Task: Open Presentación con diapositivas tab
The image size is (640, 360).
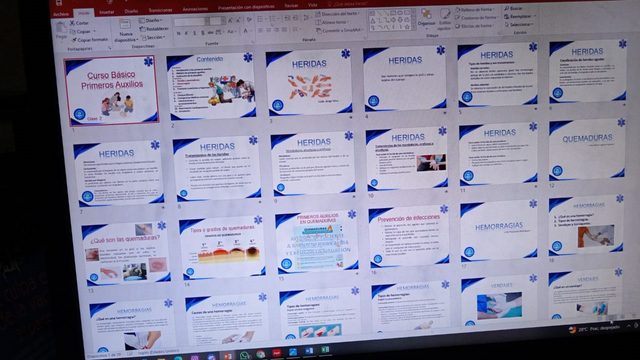Action: (x=246, y=7)
